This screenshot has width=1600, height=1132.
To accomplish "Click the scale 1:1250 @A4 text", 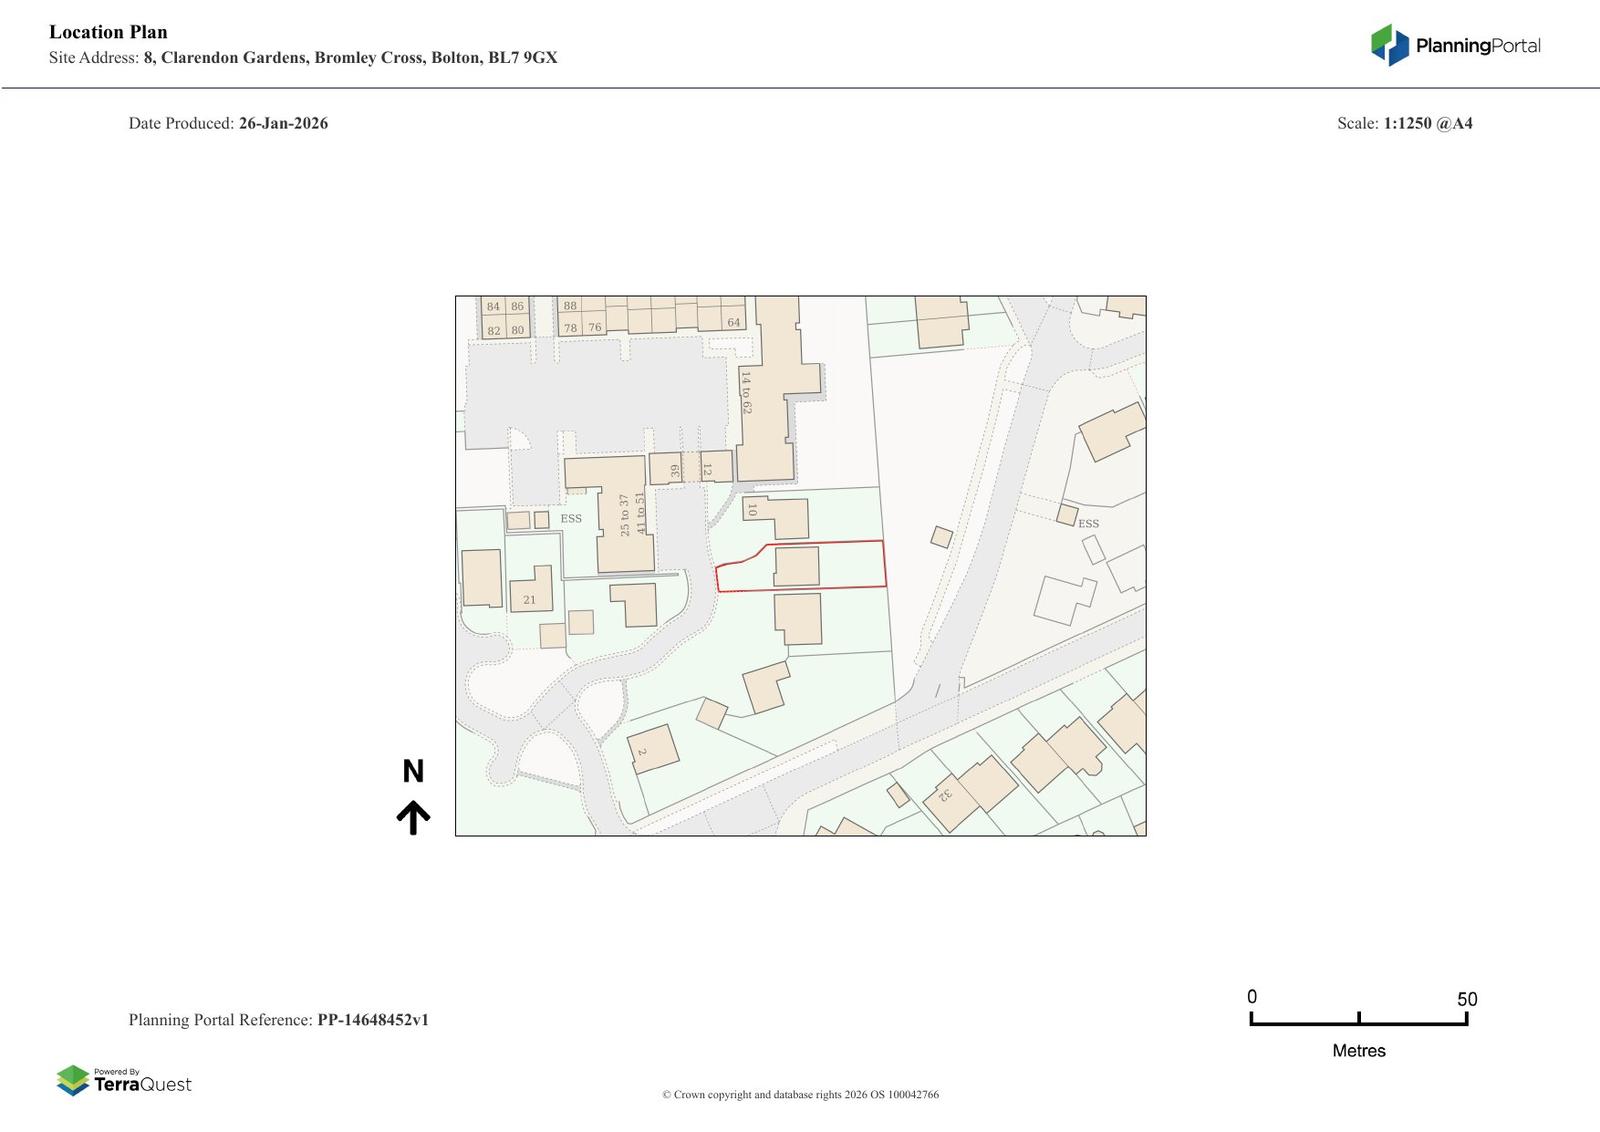I will pos(1427,123).
